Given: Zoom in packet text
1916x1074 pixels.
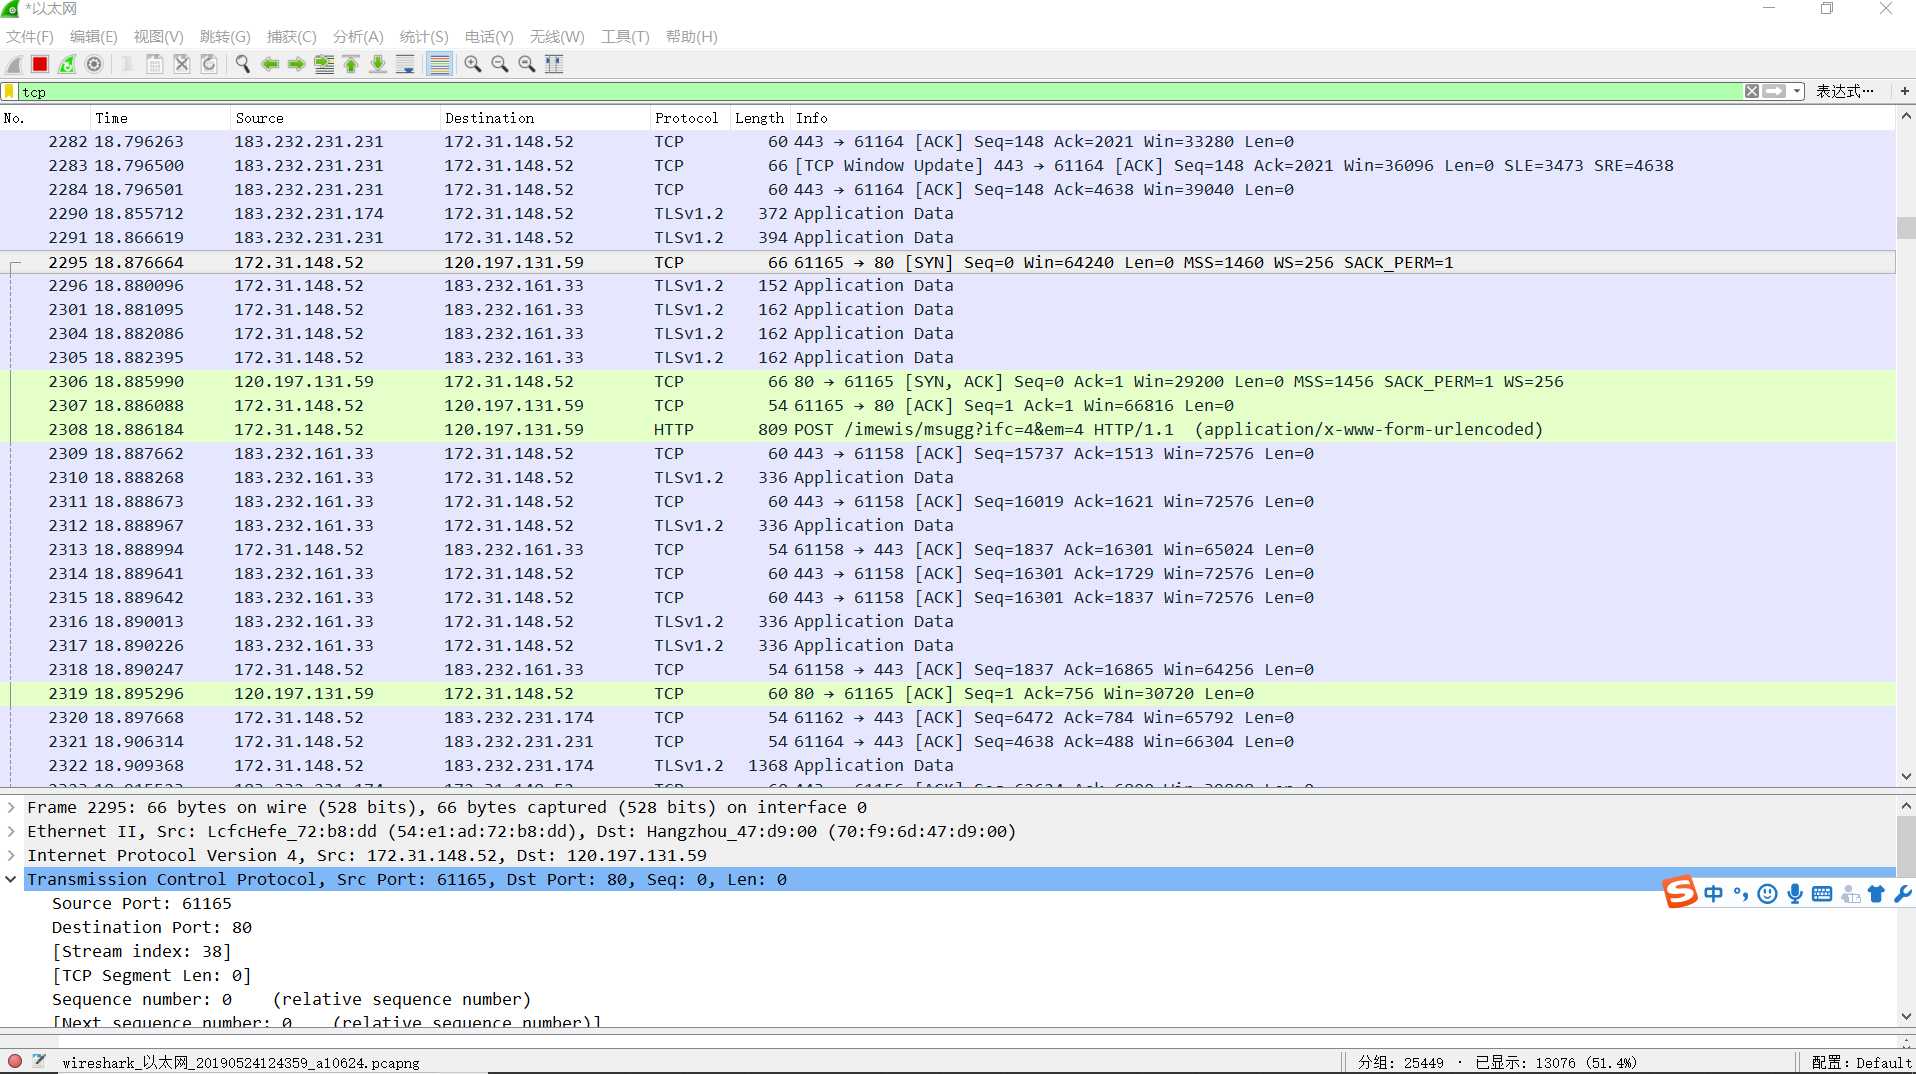Looking at the screenshot, I should pyautogui.click(x=473, y=64).
